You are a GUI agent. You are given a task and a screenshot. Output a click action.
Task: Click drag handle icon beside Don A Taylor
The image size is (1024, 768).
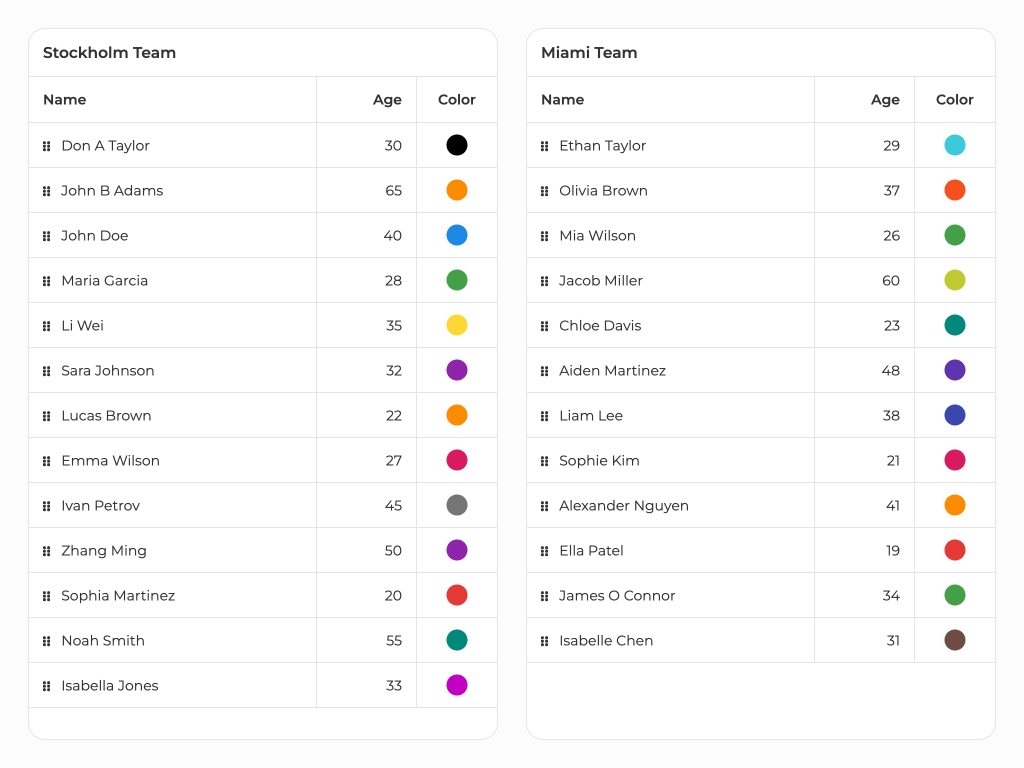point(47,146)
